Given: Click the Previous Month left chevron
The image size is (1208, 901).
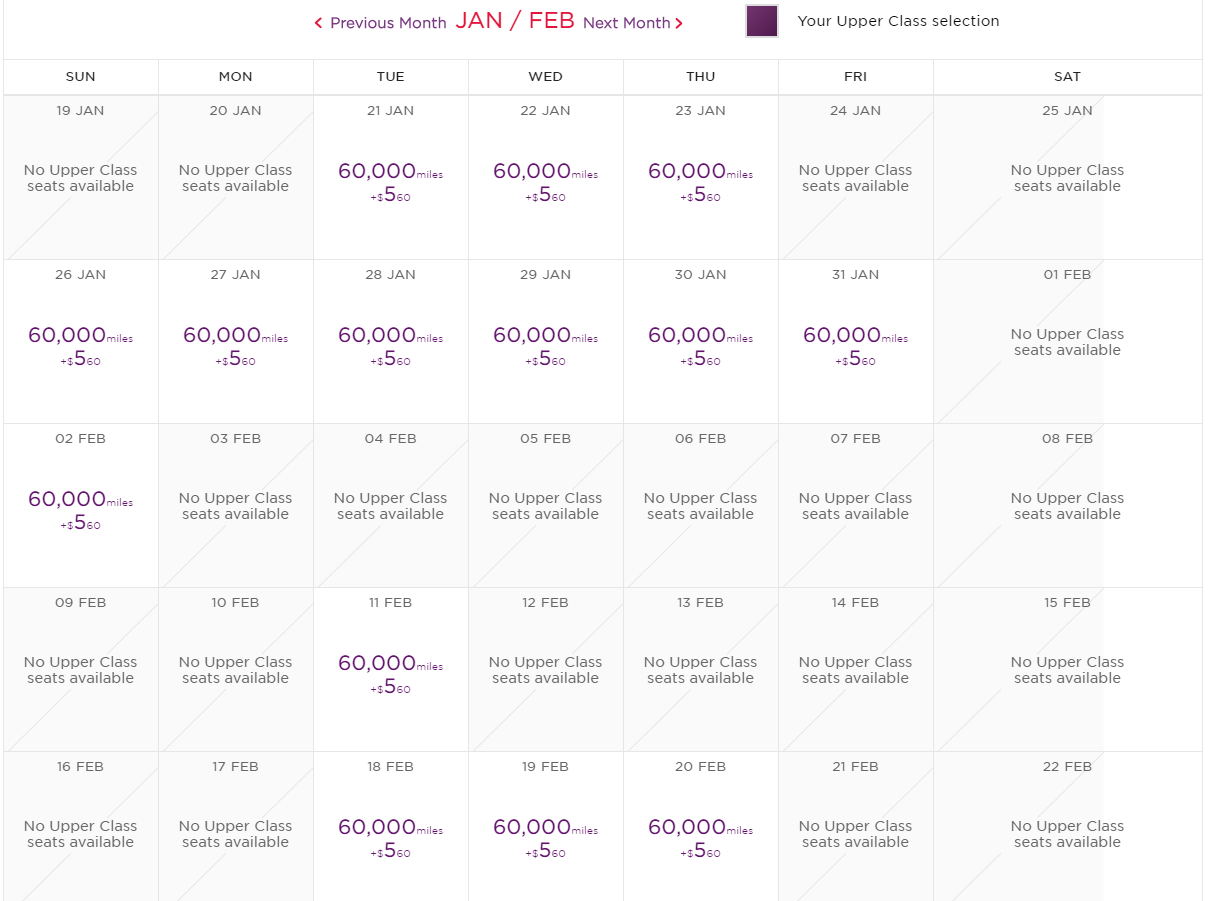Looking at the screenshot, I should [318, 23].
